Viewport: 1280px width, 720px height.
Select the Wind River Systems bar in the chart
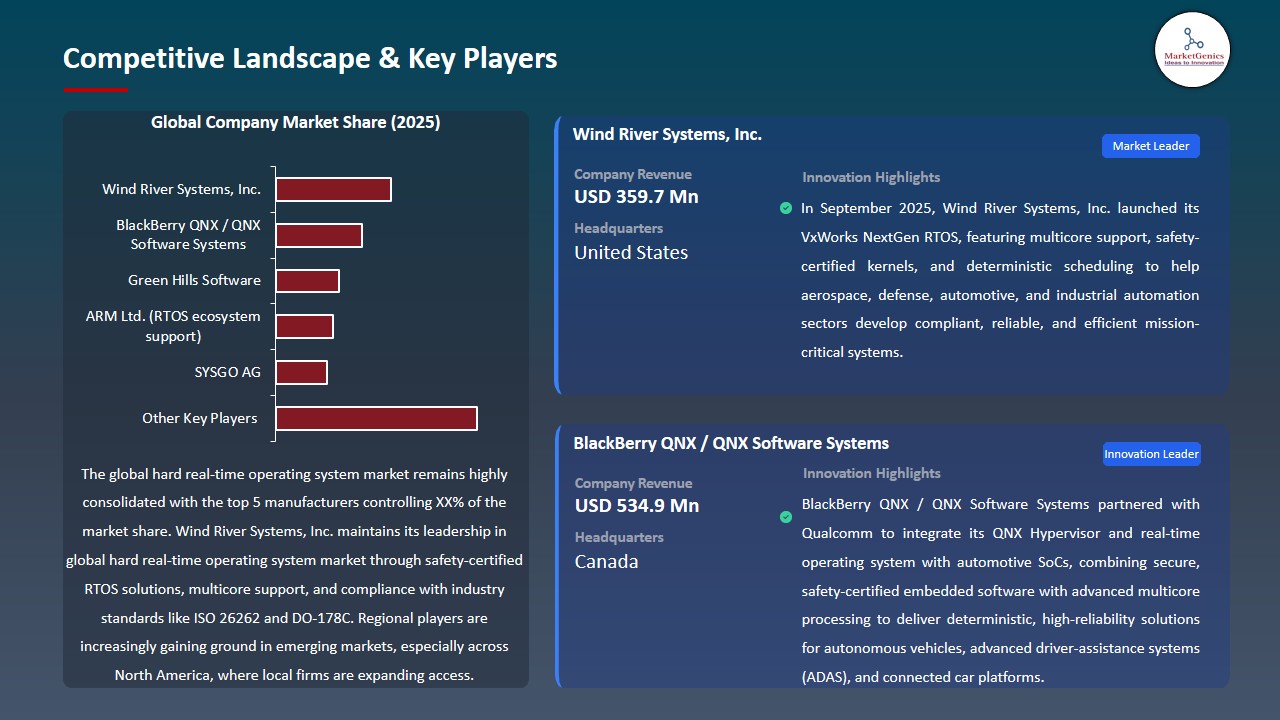(x=334, y=188)
